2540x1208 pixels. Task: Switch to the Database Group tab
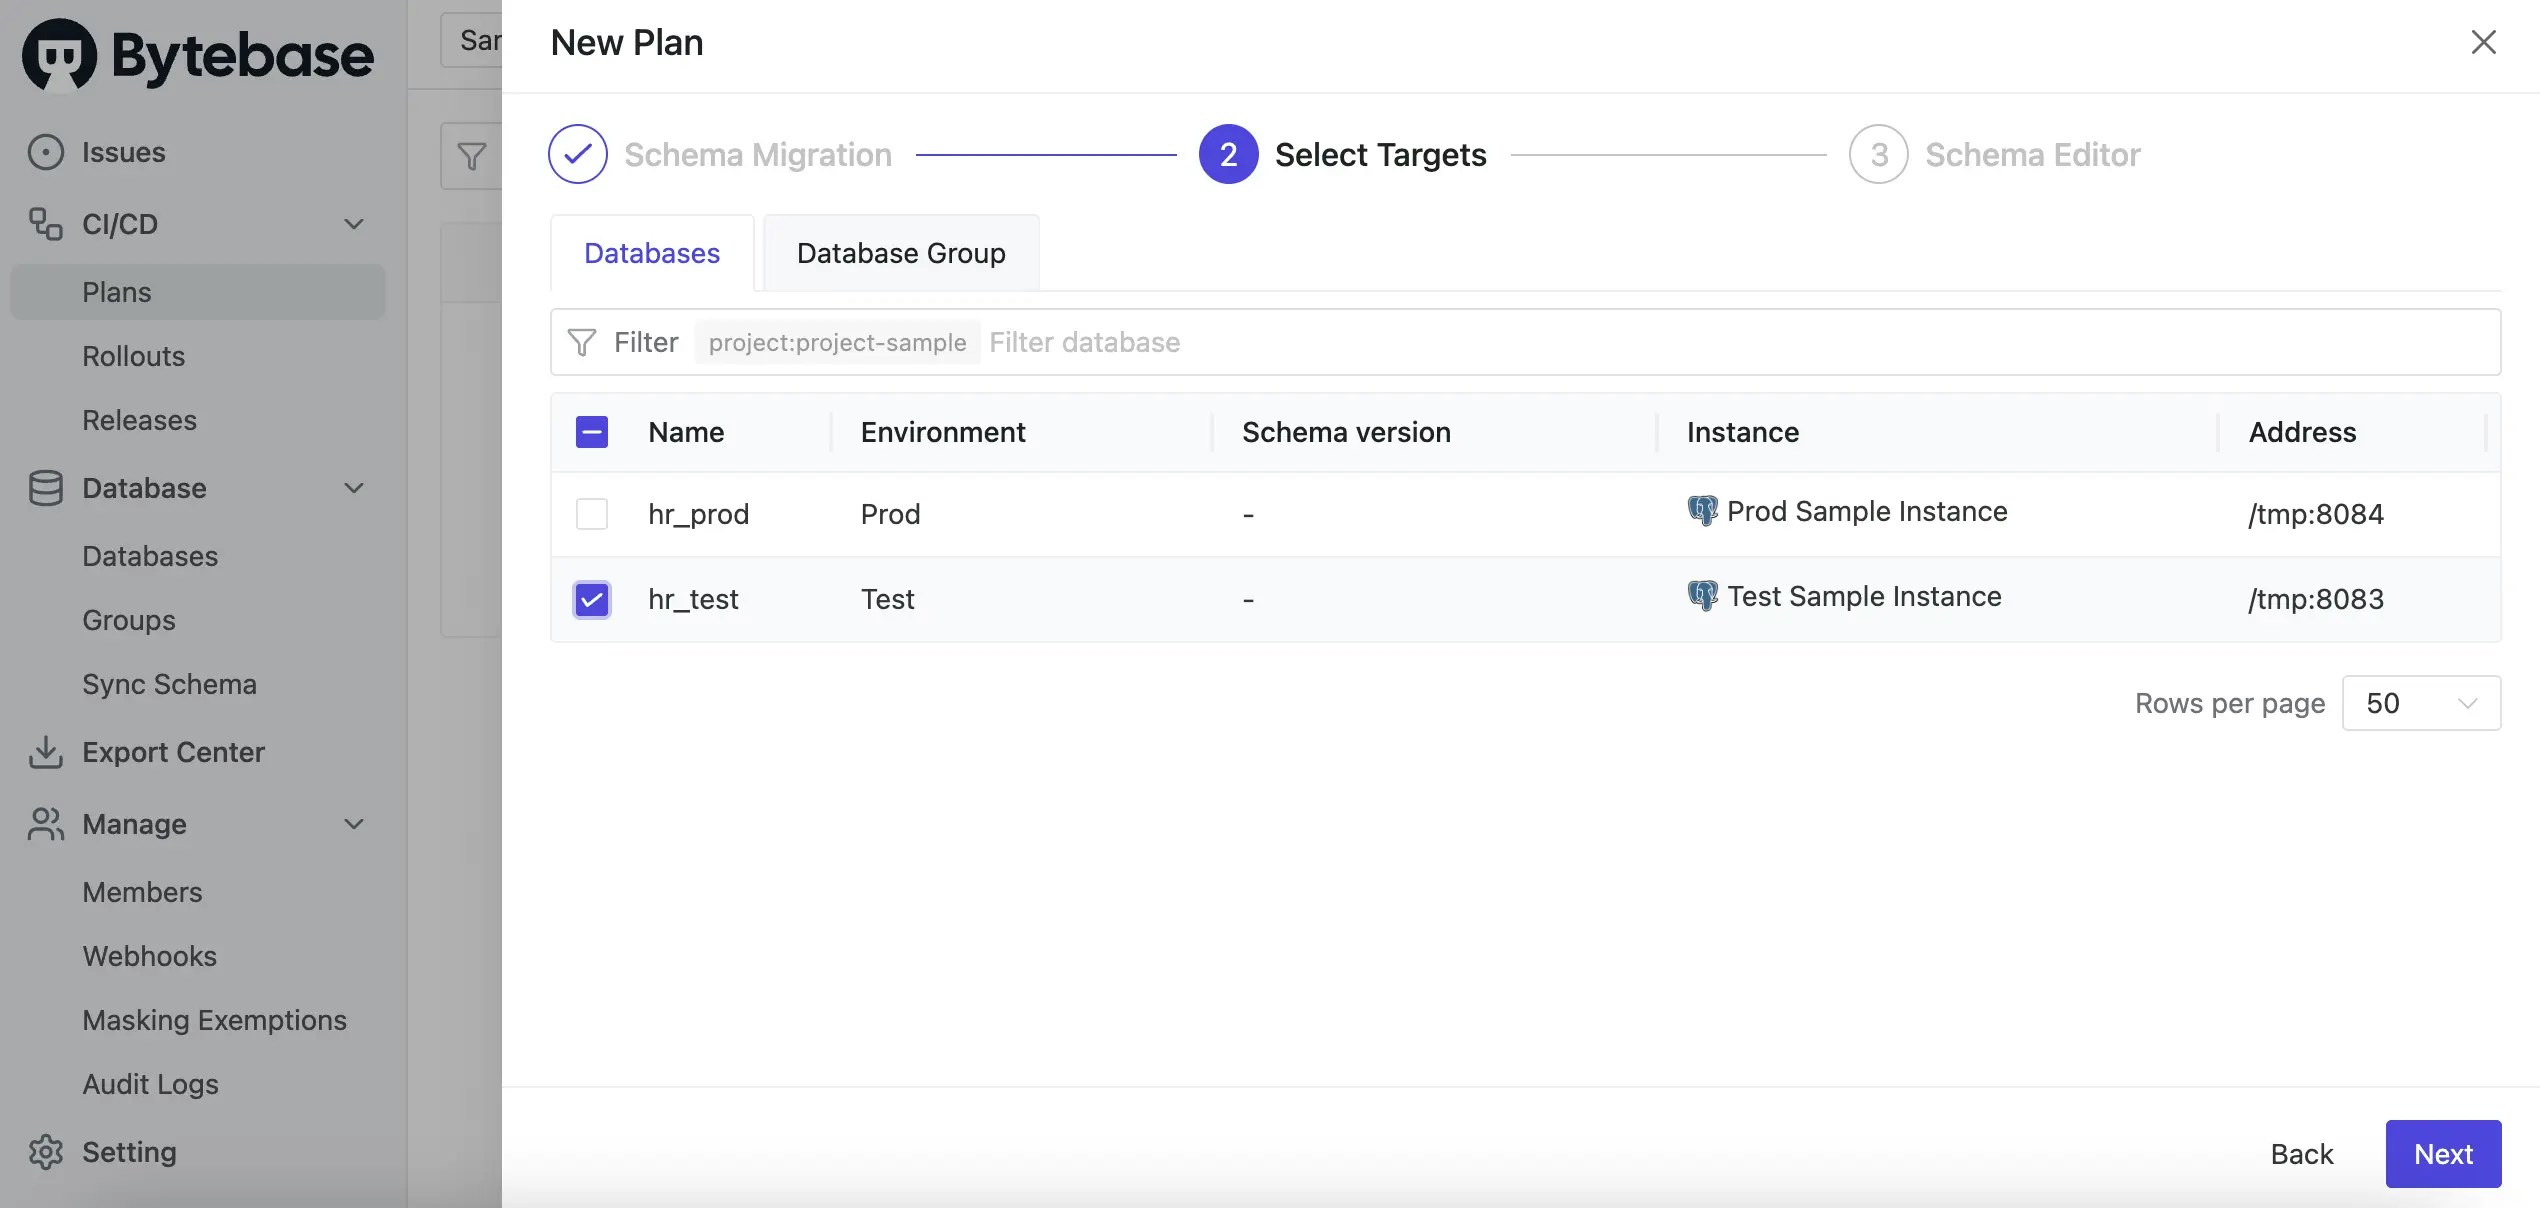(x=901, y=253)
